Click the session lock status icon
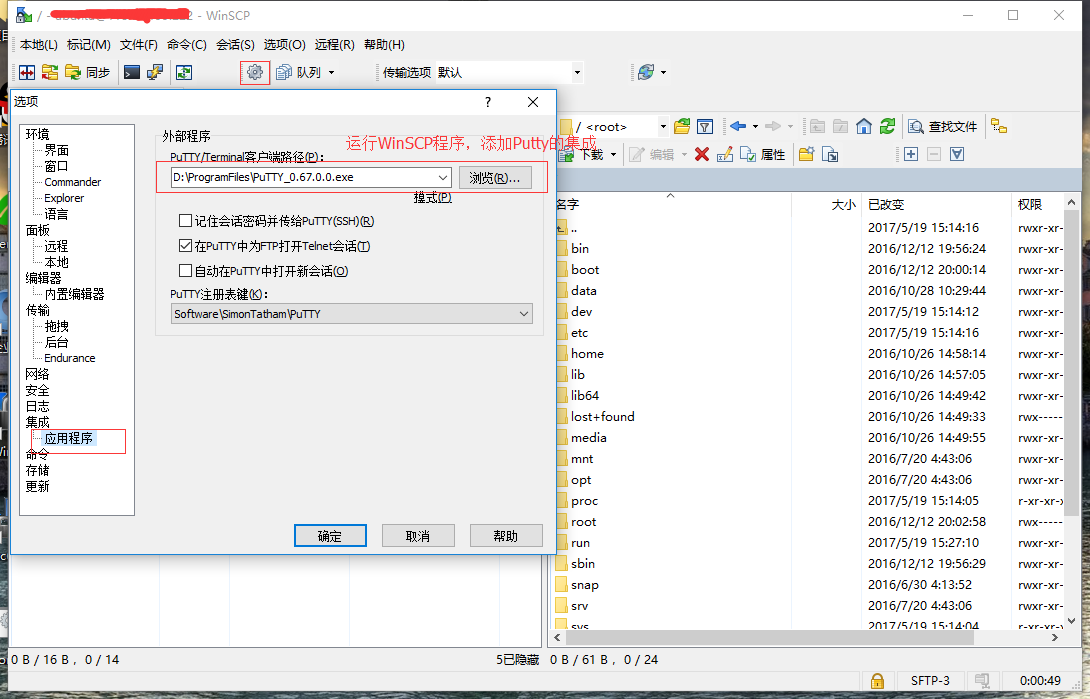1090x699 pixels. click(877, 681)
